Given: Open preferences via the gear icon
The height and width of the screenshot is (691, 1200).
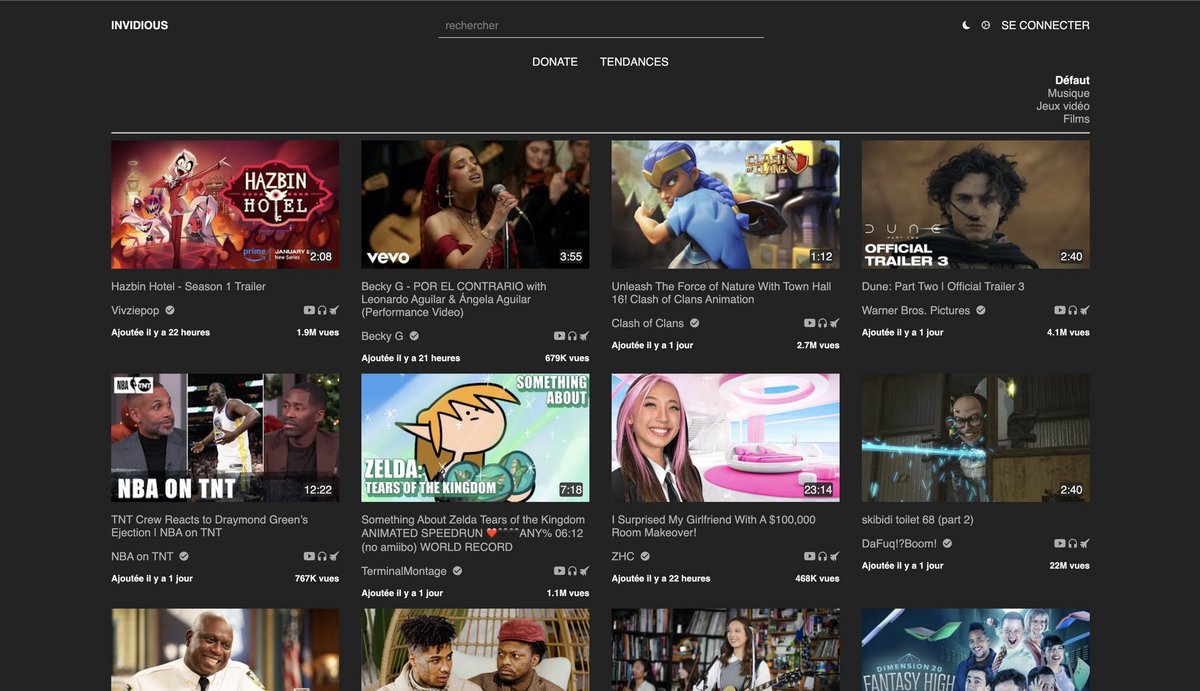Looking at the screenshot, I should coord(986,25).
